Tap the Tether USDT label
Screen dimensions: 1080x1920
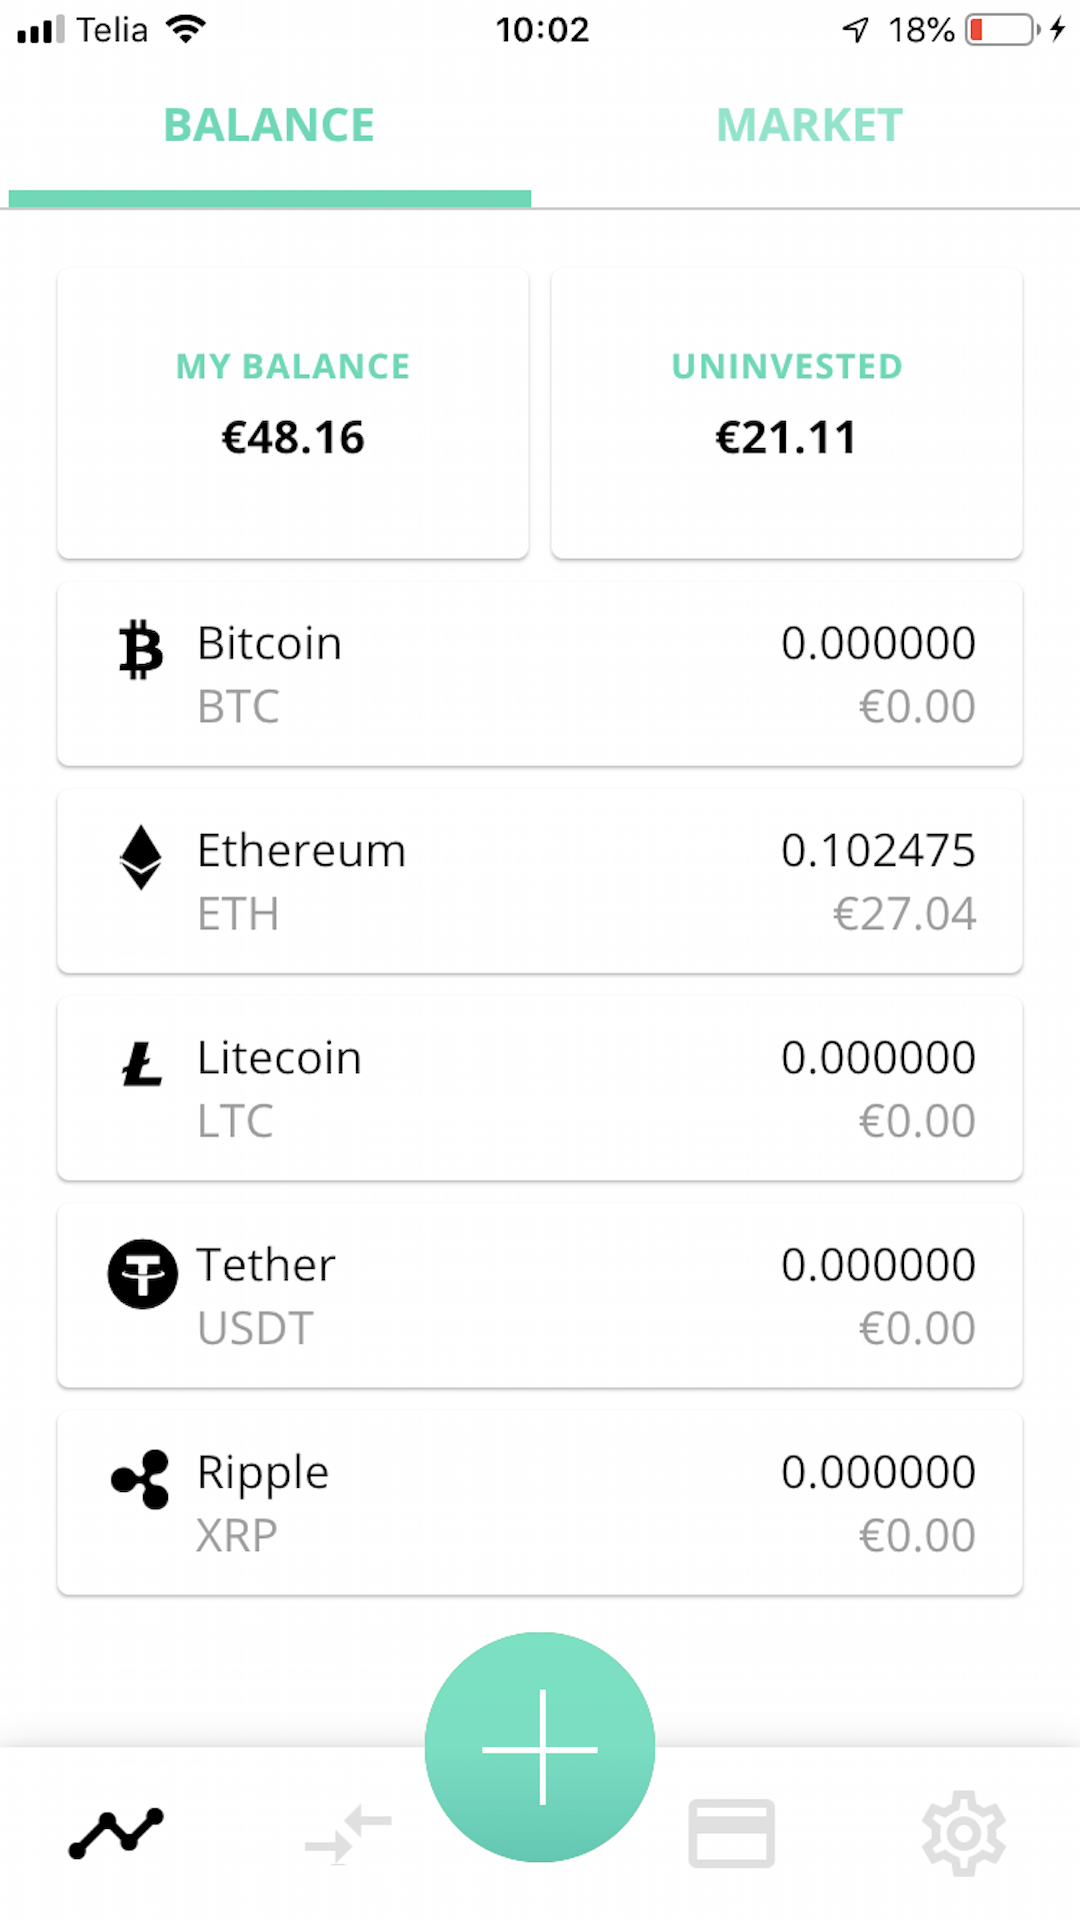[255, 1328]
